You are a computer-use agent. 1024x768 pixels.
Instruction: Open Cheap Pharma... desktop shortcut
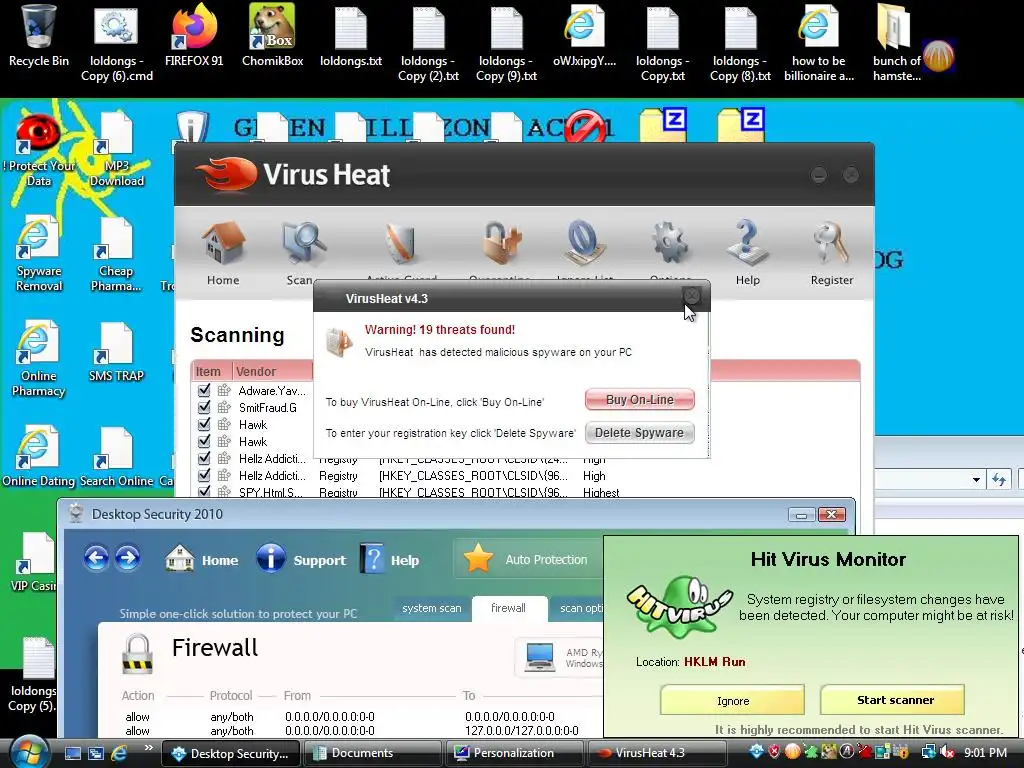pyautogui.click(x=116, y=256)
